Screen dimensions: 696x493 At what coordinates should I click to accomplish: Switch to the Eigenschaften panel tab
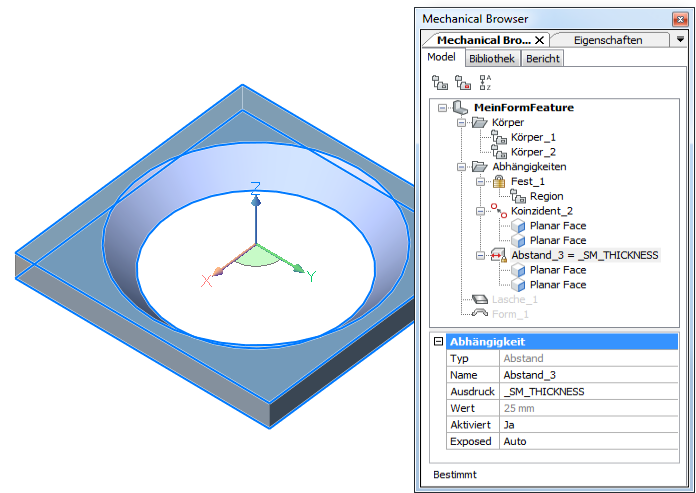pos(608,40)
